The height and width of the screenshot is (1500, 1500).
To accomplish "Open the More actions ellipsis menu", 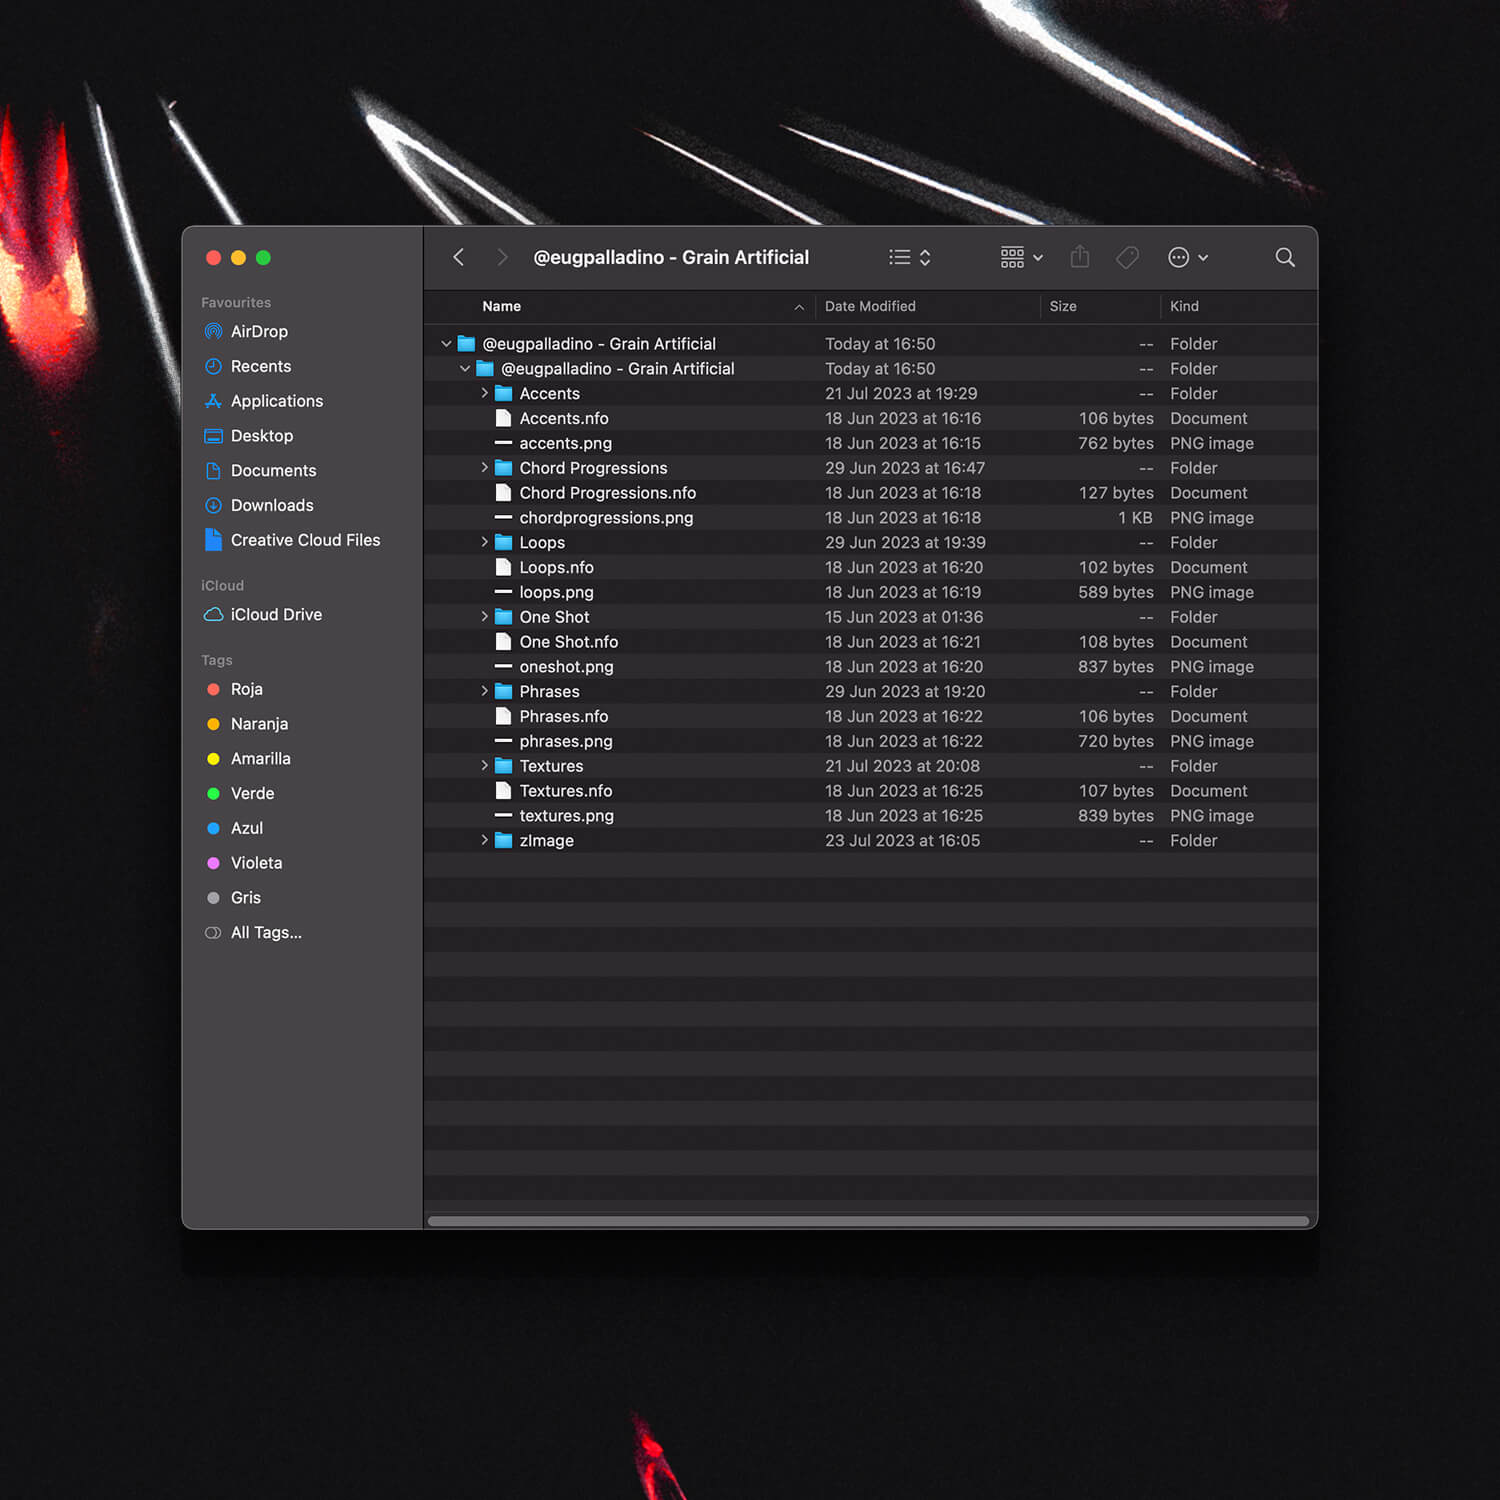I will coord(1188,257).
